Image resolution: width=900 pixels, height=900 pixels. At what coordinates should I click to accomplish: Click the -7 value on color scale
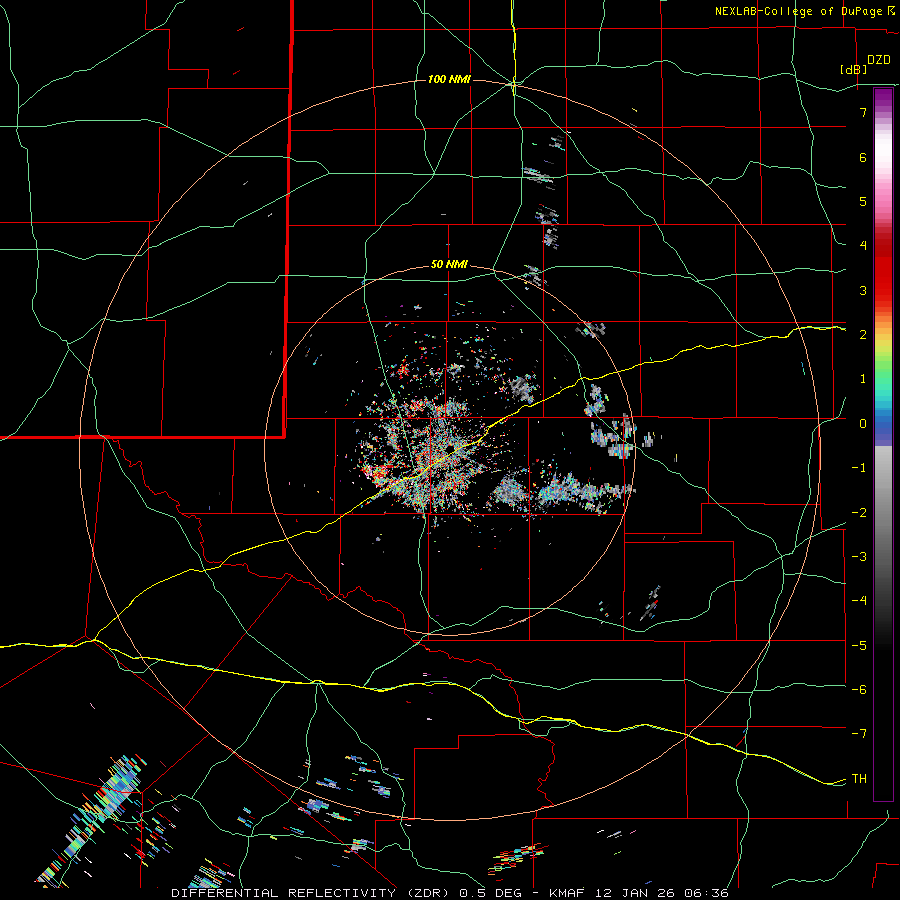(859, 734)
